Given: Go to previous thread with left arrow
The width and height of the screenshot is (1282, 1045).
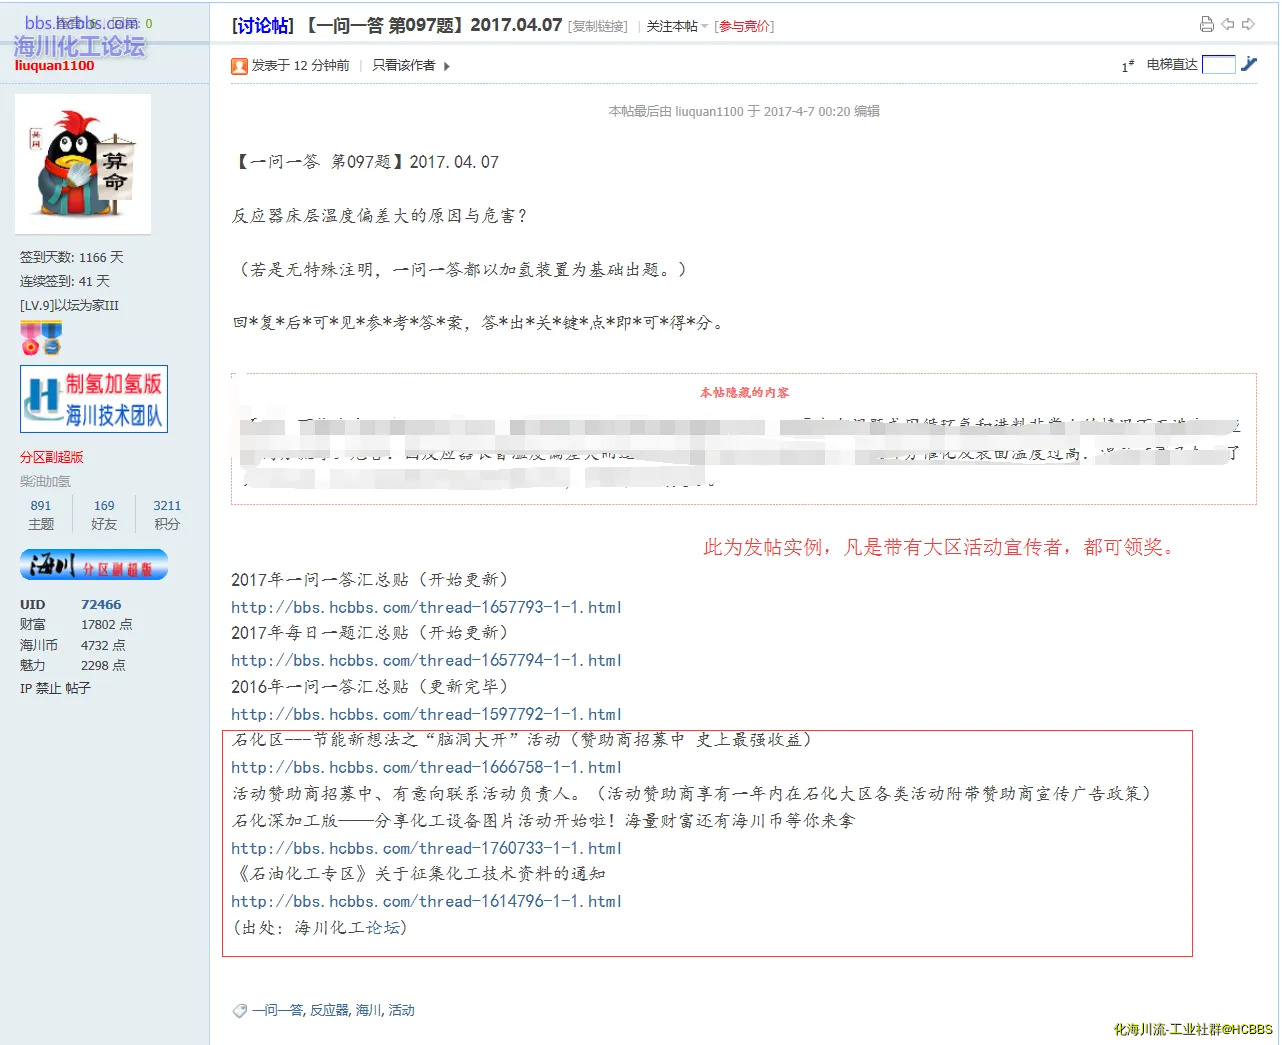Looking at the screenshot, I should click(1228, 25).
